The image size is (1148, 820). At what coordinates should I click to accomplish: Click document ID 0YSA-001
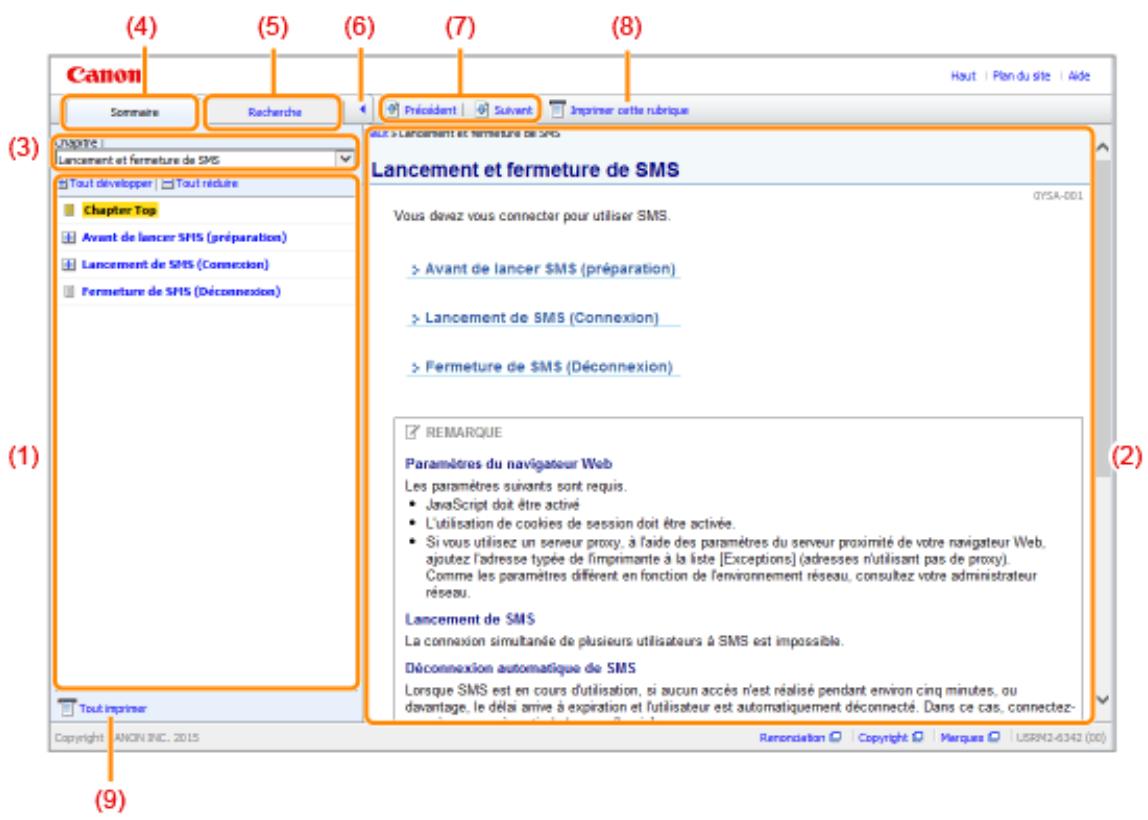1057,195
